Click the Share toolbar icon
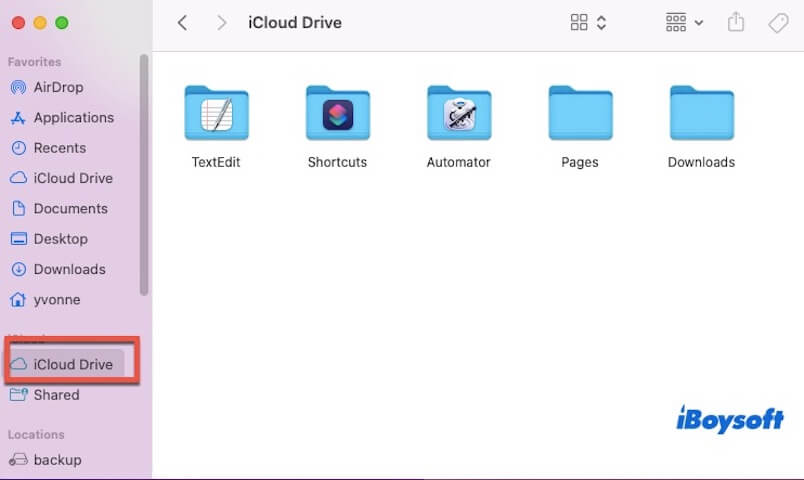The width and height of the screenshot is (804, 480). click(x=736, y=22)
